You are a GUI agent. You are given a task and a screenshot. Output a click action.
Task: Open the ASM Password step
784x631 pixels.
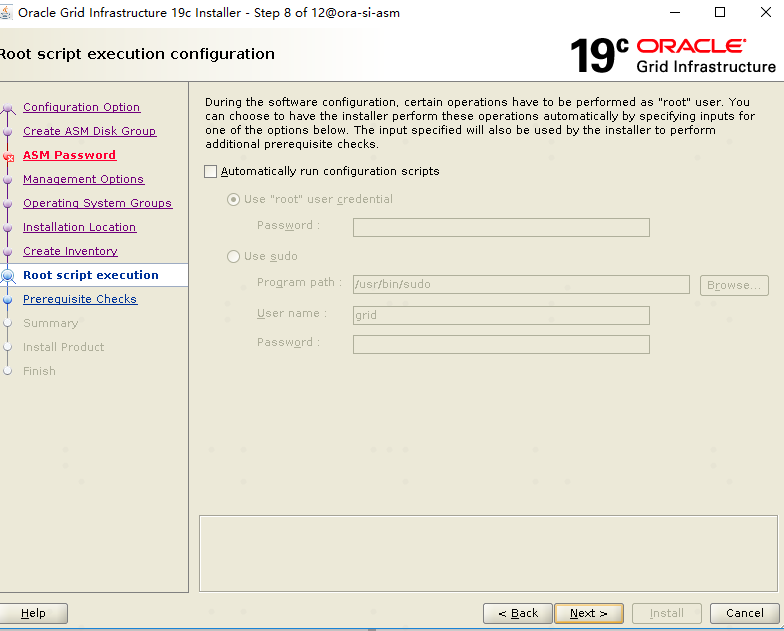70,155
